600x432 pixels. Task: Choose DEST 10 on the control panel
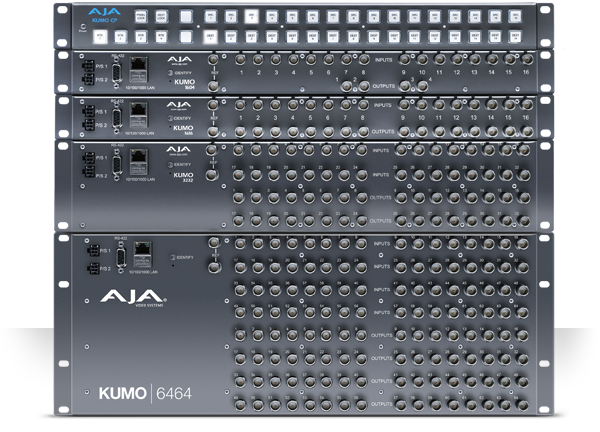pos(394,37)
